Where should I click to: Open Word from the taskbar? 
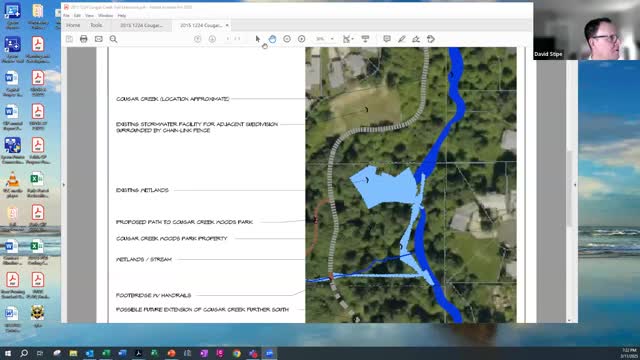(x=122, y=353)
